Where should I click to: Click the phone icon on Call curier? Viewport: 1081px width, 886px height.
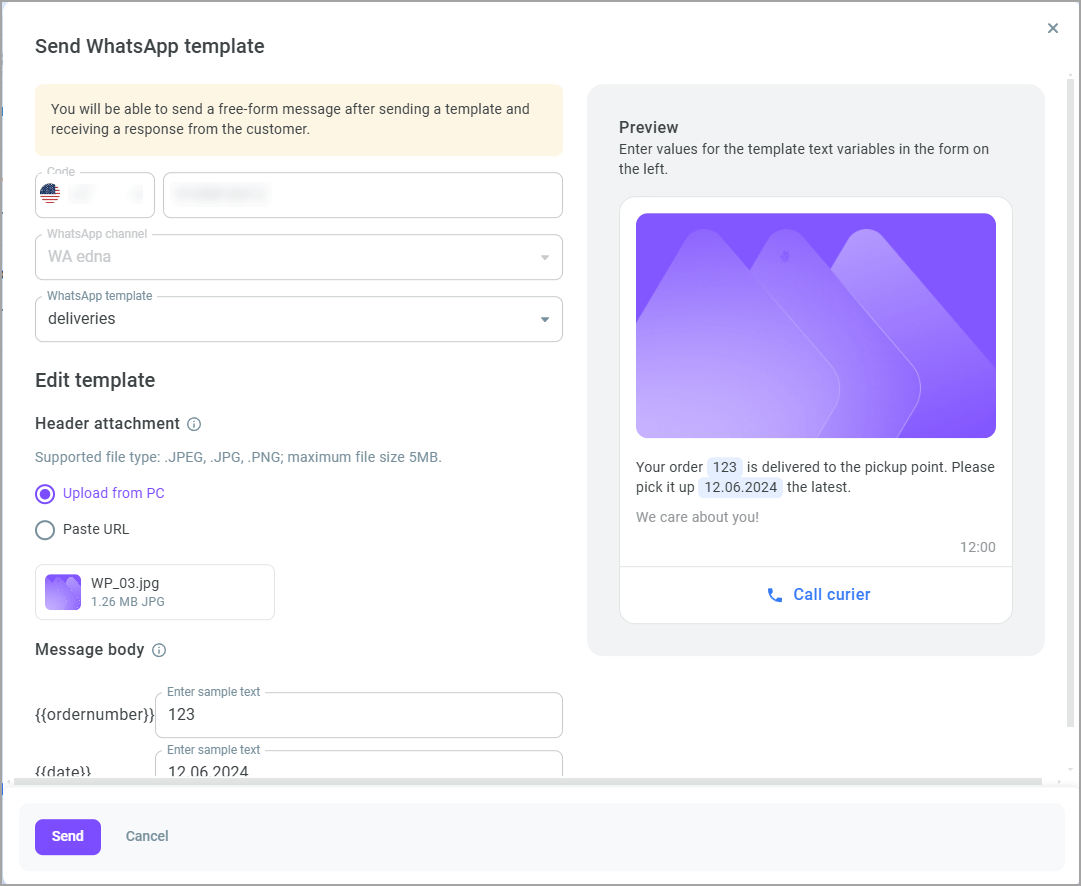[775, 595]
